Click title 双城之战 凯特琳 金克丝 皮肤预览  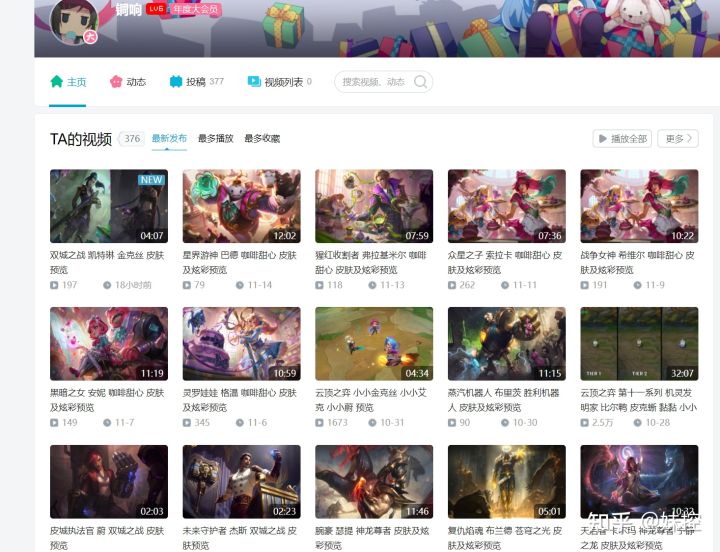(x=107, y=262)
